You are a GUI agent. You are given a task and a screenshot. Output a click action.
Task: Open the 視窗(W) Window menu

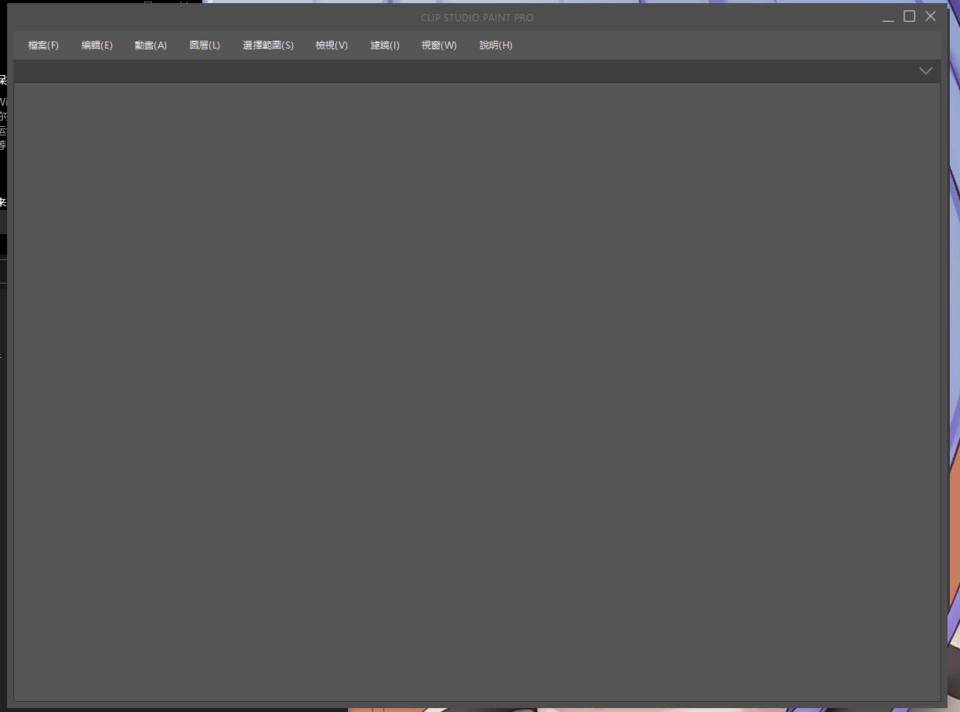click(438, 45)
